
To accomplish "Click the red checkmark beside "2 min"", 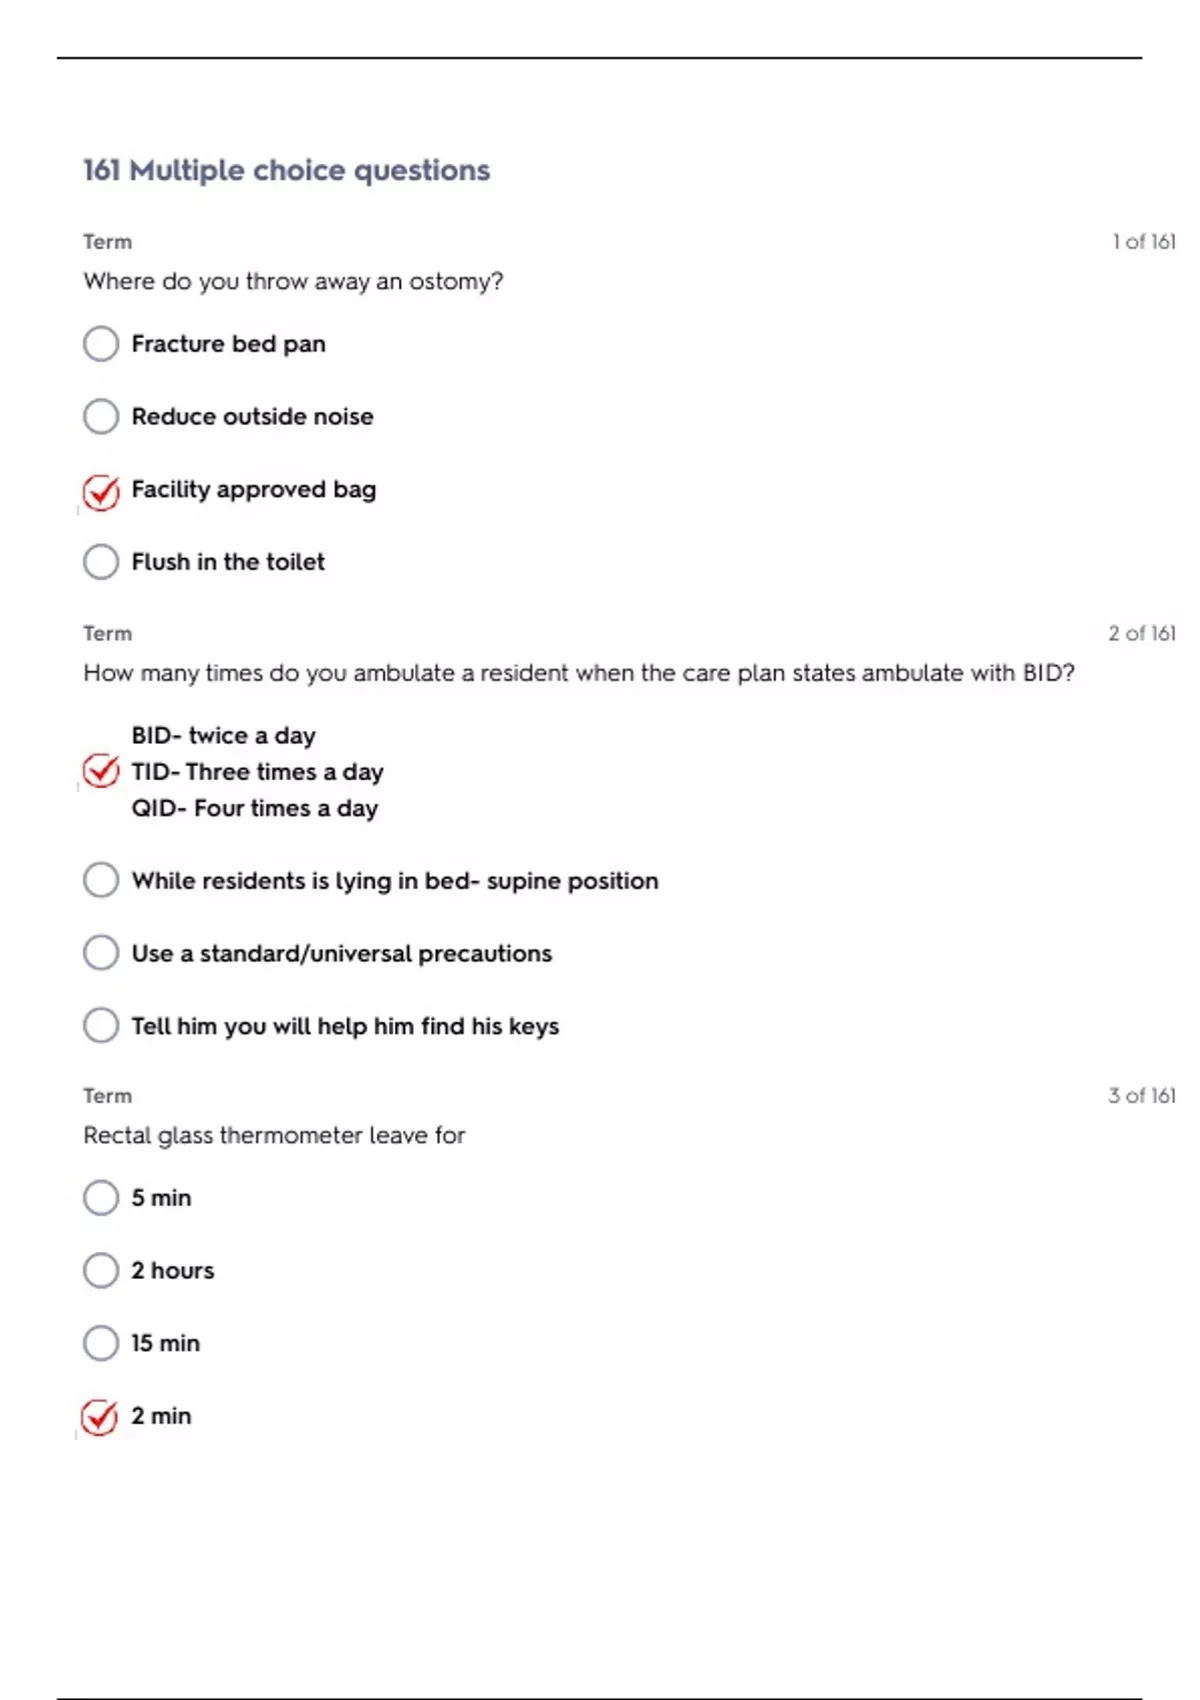I will click(100, 1417).
